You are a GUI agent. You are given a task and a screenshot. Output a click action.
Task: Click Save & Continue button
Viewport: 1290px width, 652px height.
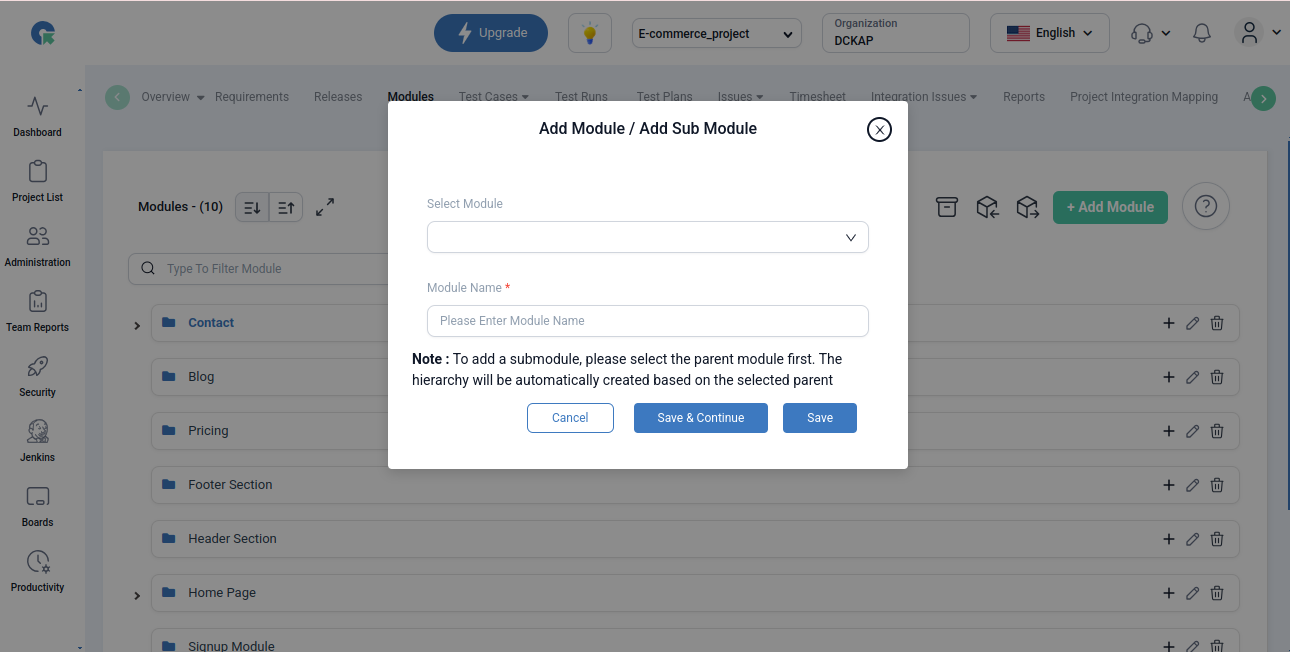coord(700,418)
